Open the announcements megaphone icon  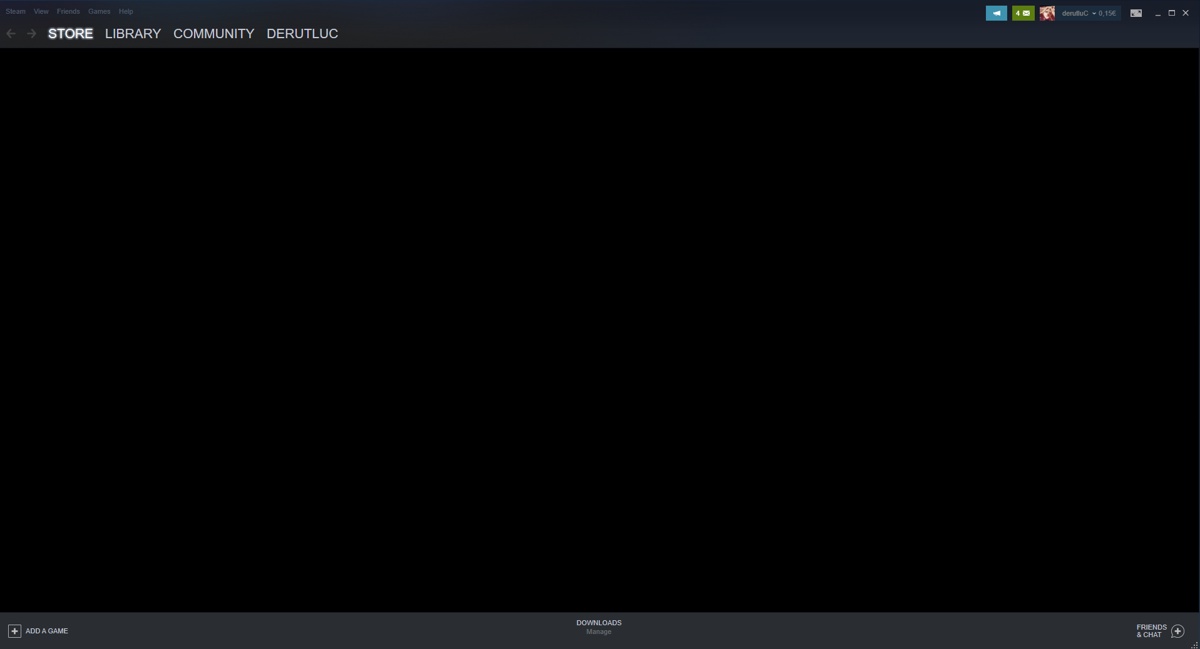pyautogui.click(x=996, y=13)
